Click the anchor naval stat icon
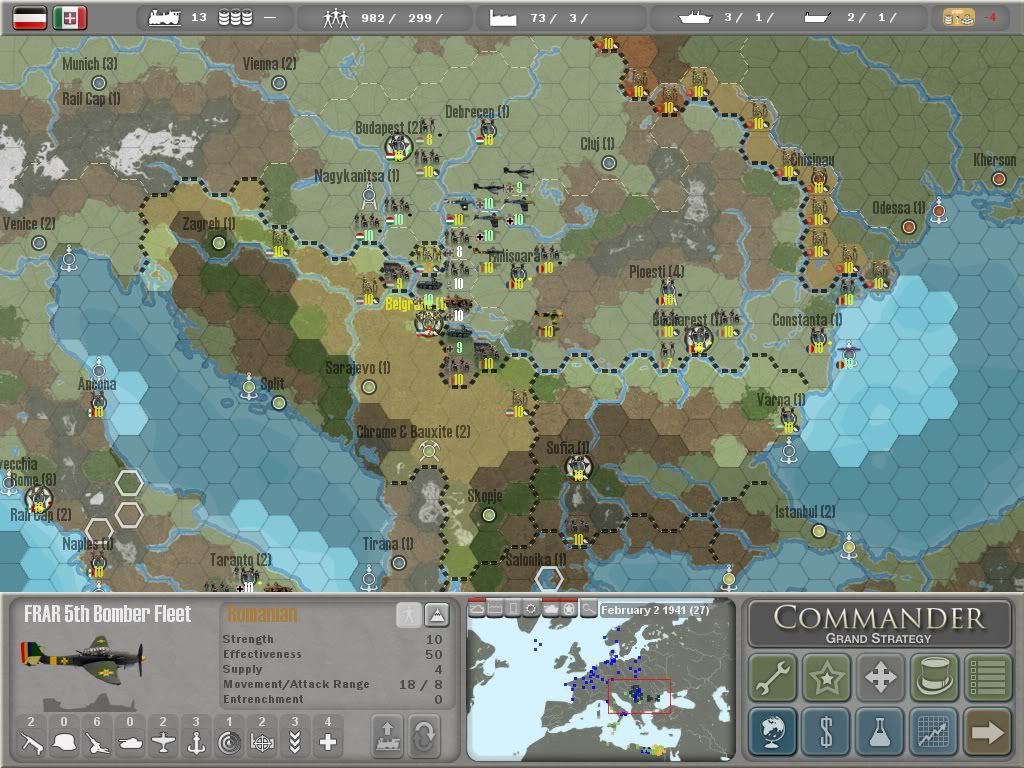This screenshot has height=768, width=1024. tap(196, 743)
